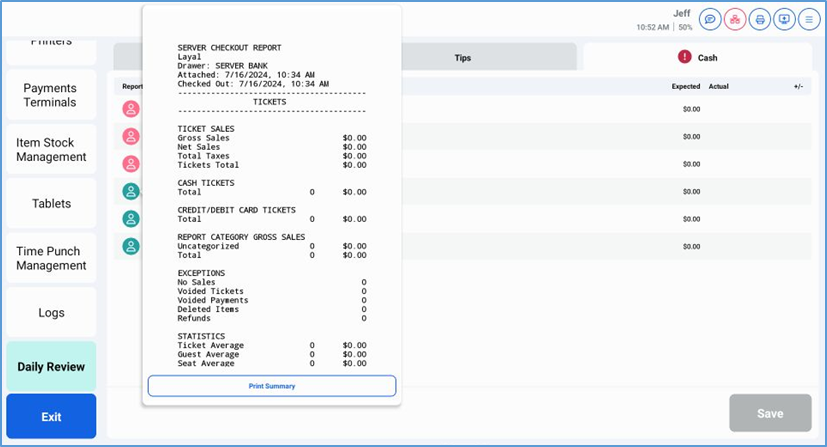
Task: Go to Tablets settings
Action: 51,204
